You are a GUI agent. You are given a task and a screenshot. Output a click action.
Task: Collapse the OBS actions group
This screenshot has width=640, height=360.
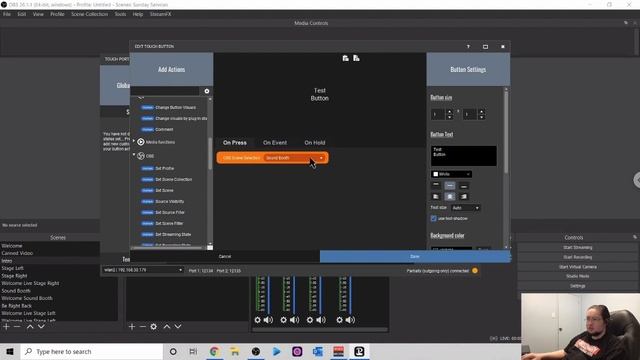pyautogui.click(x=134, y=155)
